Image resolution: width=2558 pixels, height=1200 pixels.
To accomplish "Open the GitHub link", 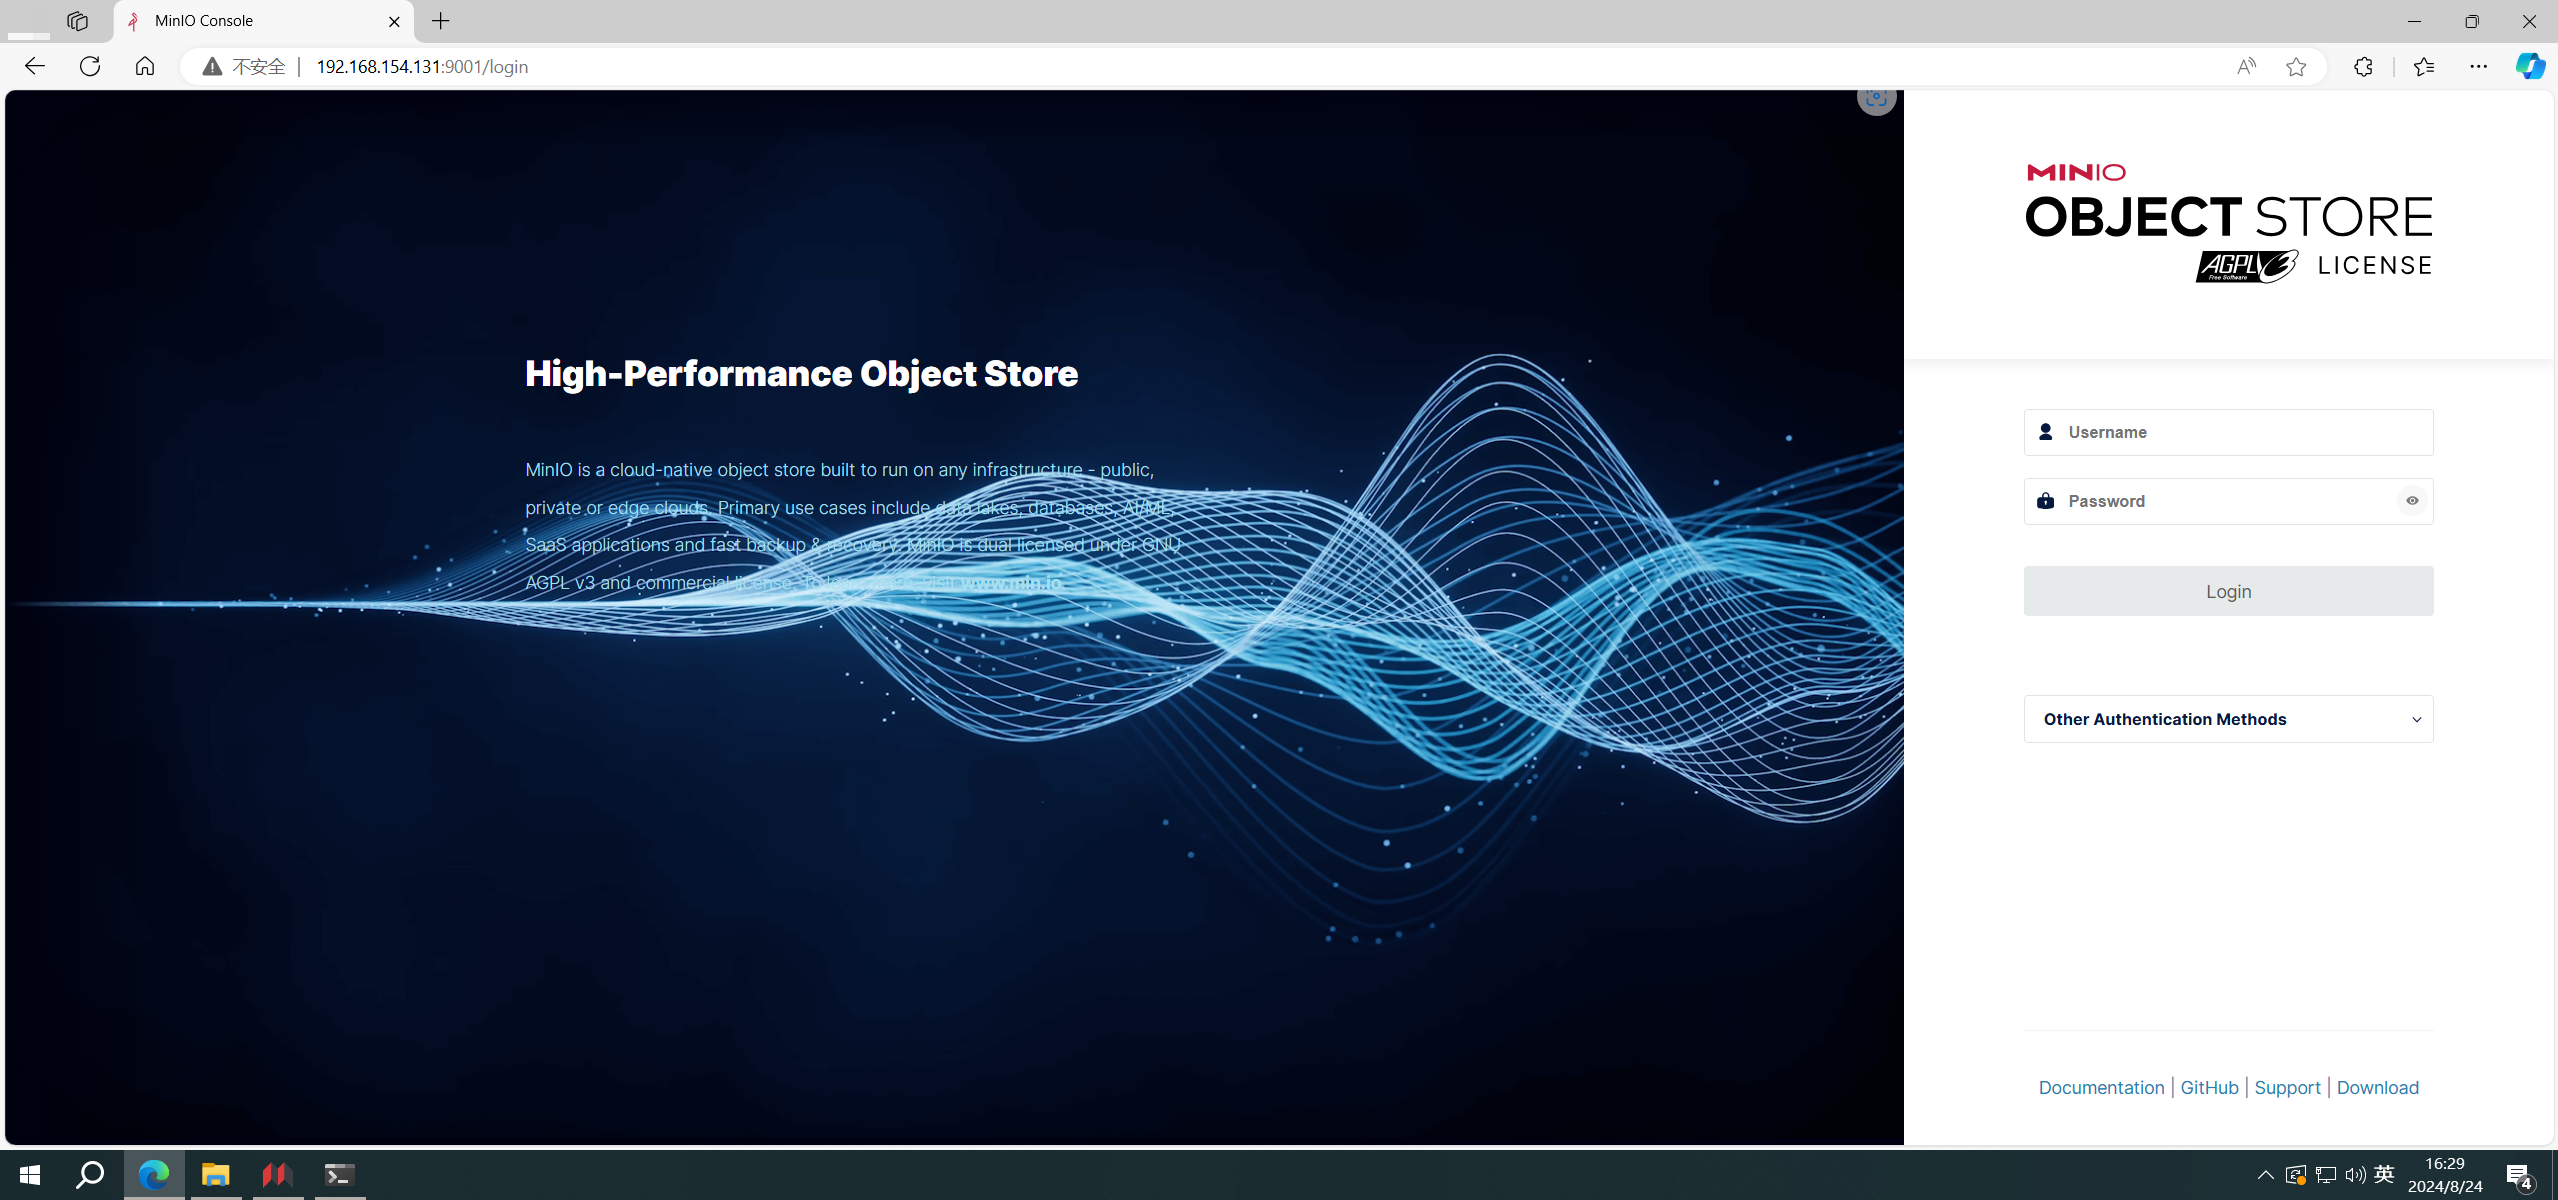I will [2209, 1087].
